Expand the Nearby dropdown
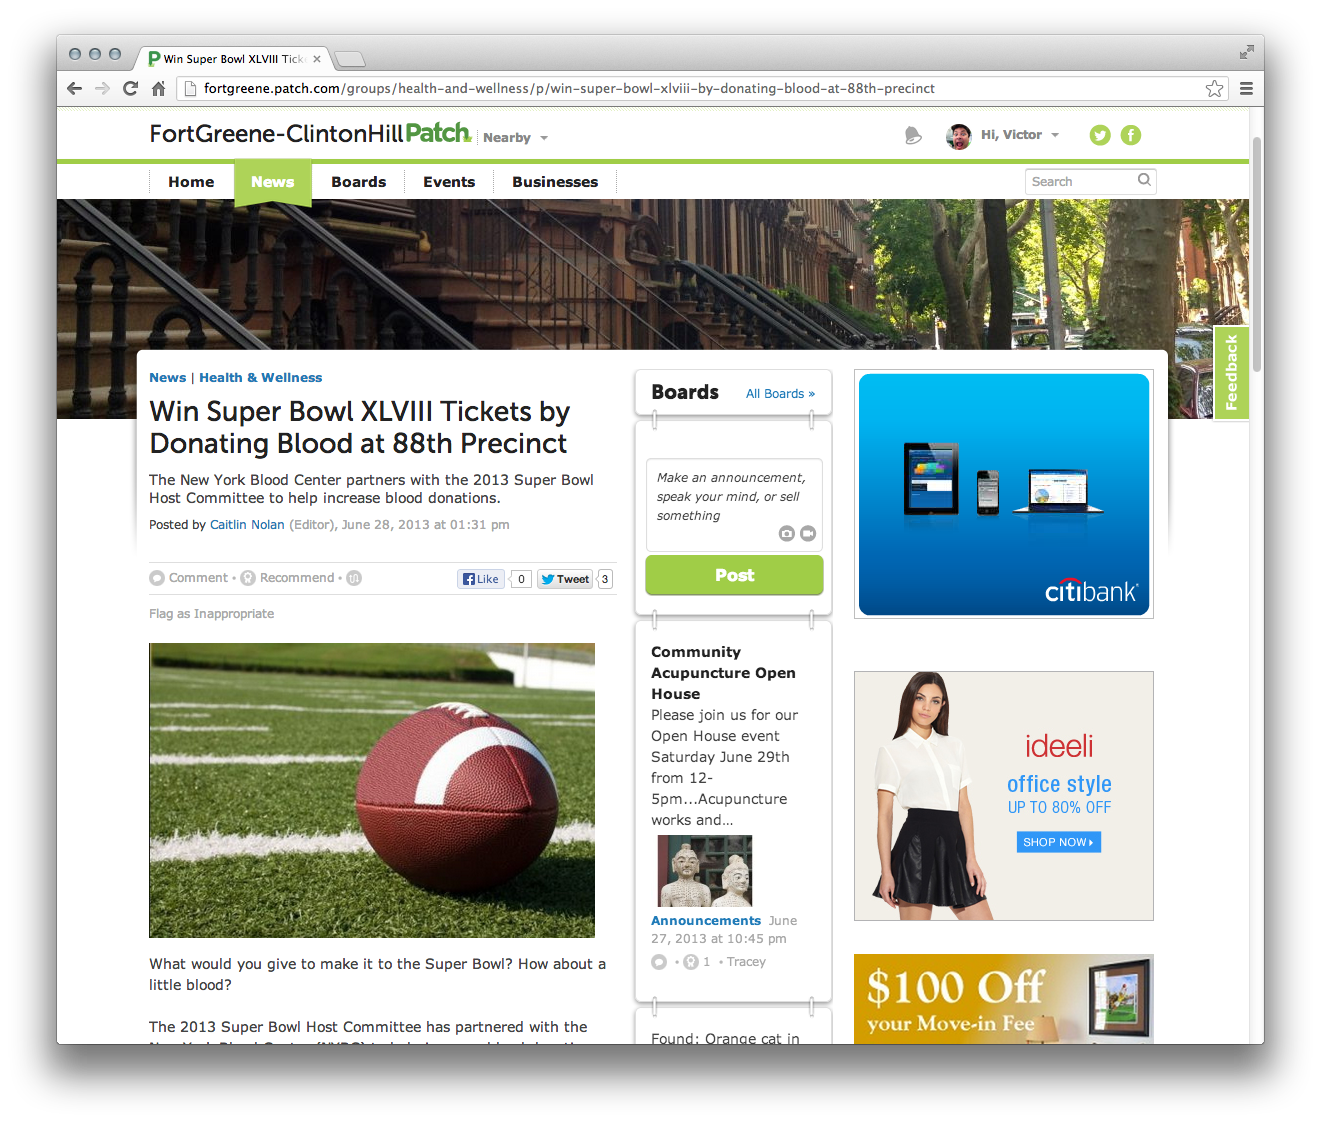The image size is (1321, 1123). [515, 138]
